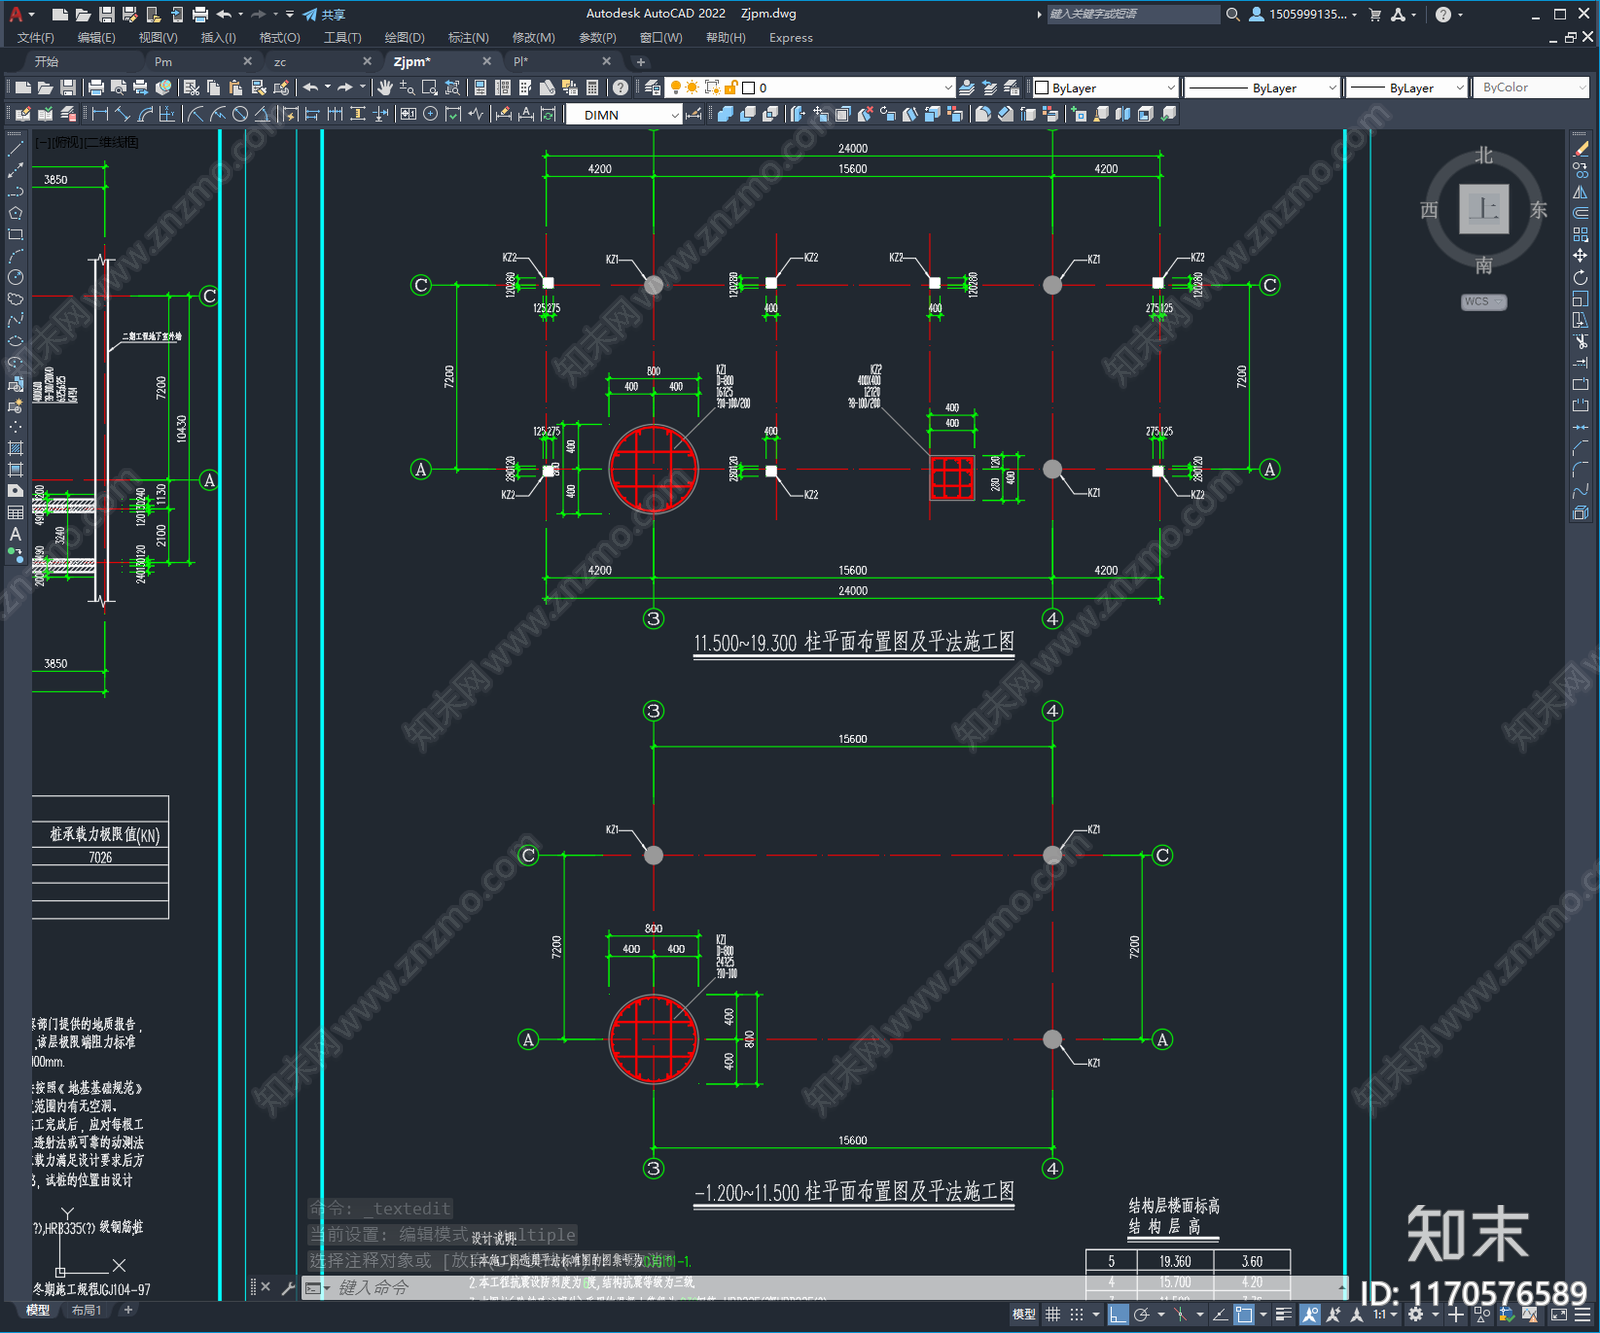Select the Erase tool in the Modify toolbar
Viewport: 1600px width, 1333px height.
tap(1580, 149)
